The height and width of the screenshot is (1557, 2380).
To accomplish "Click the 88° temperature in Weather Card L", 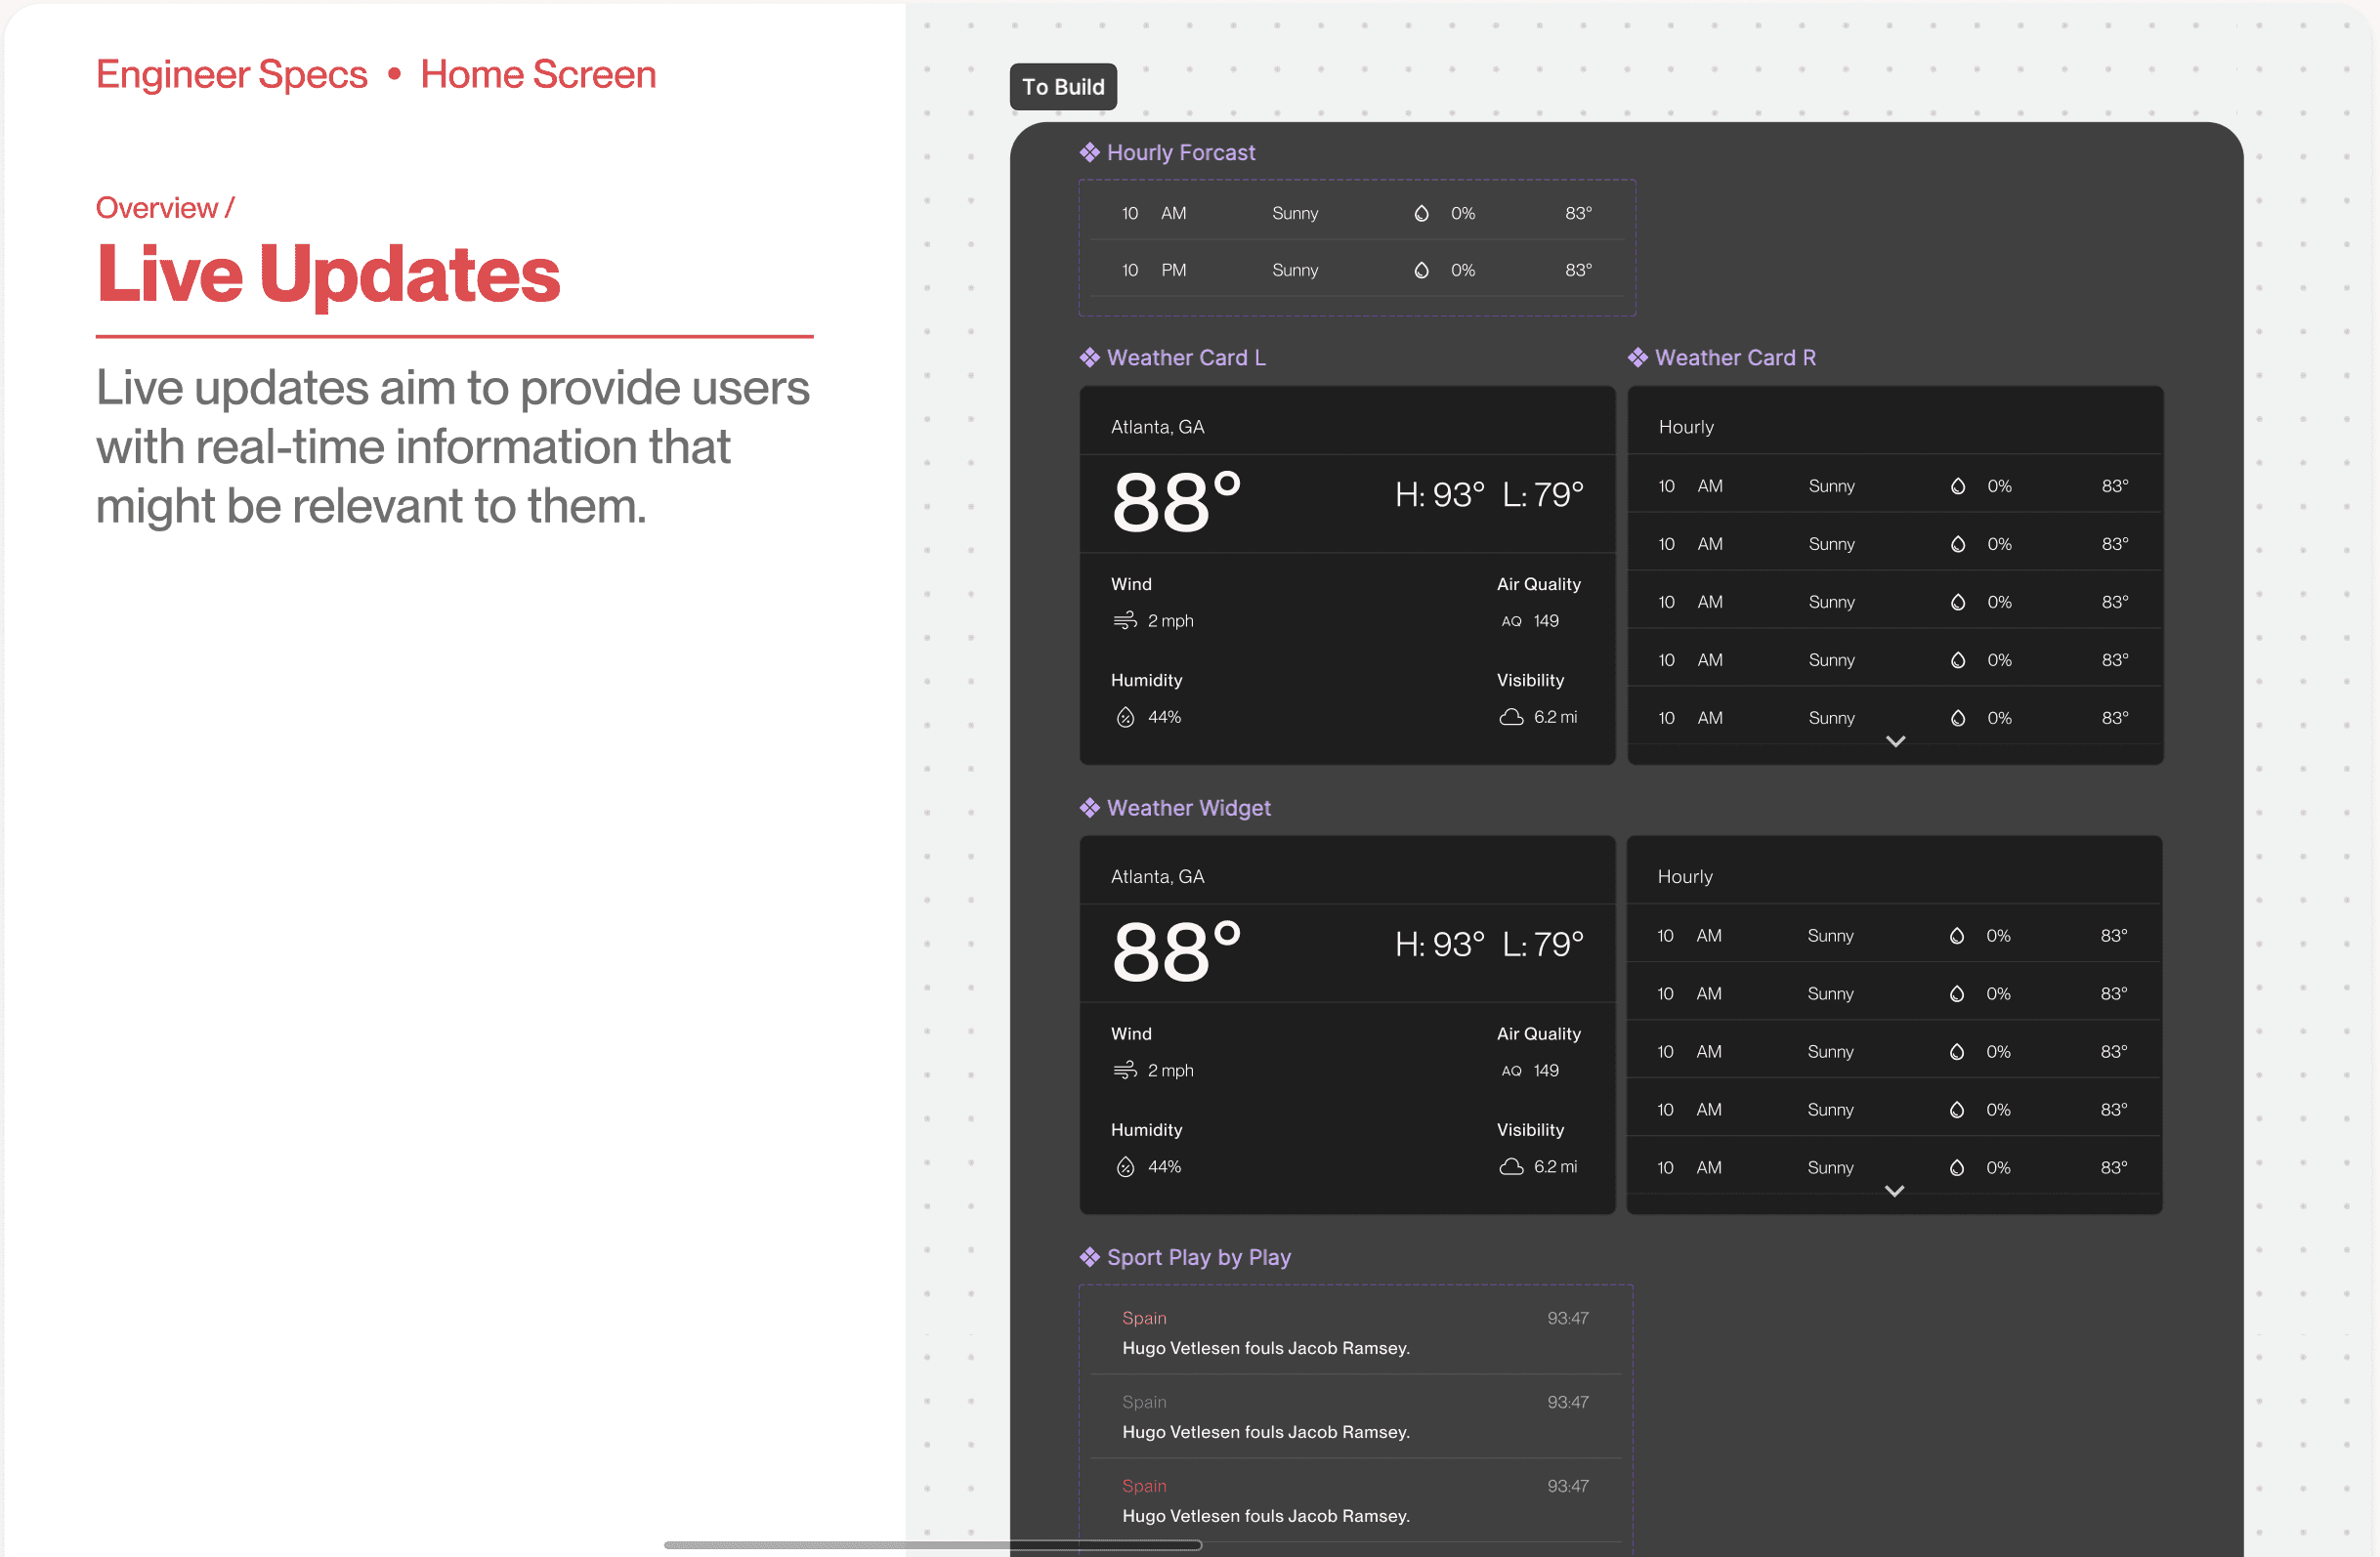I will point(1176,501).
